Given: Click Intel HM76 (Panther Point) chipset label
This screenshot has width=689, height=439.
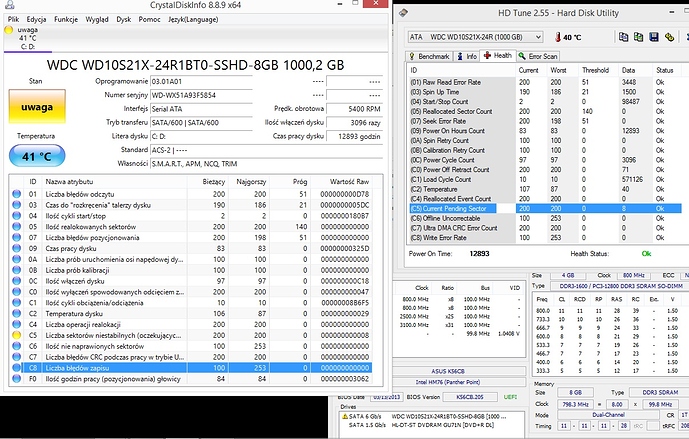Looking at the screenshot, I should (447, 382).
